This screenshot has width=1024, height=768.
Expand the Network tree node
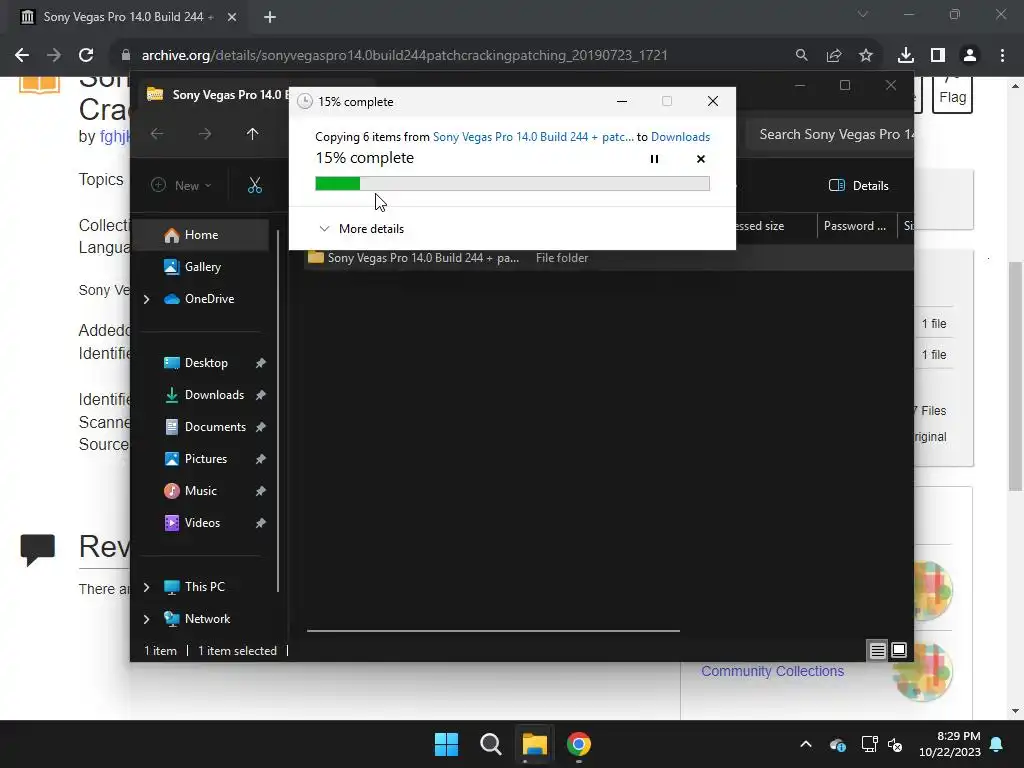[x=146, y=619]
